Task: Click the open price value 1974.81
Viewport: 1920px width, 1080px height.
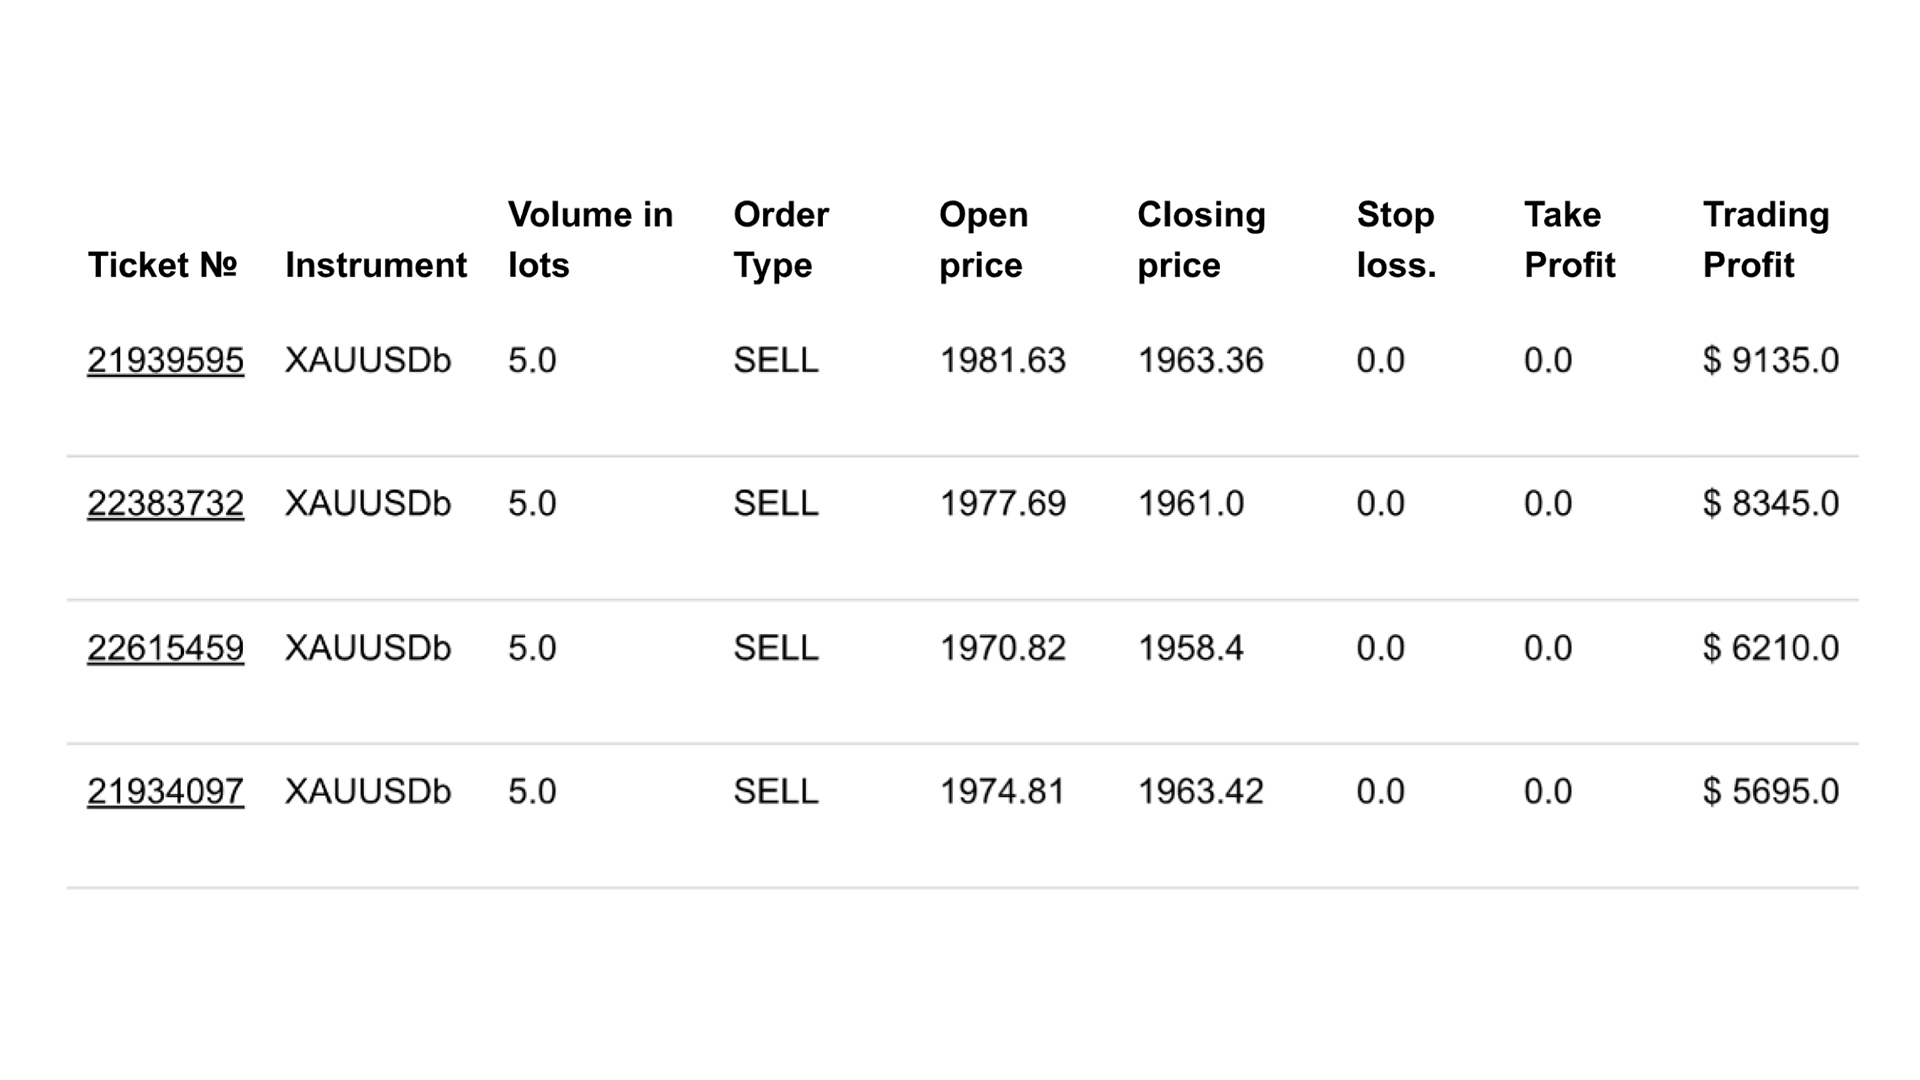Action: pos(1002,791)
